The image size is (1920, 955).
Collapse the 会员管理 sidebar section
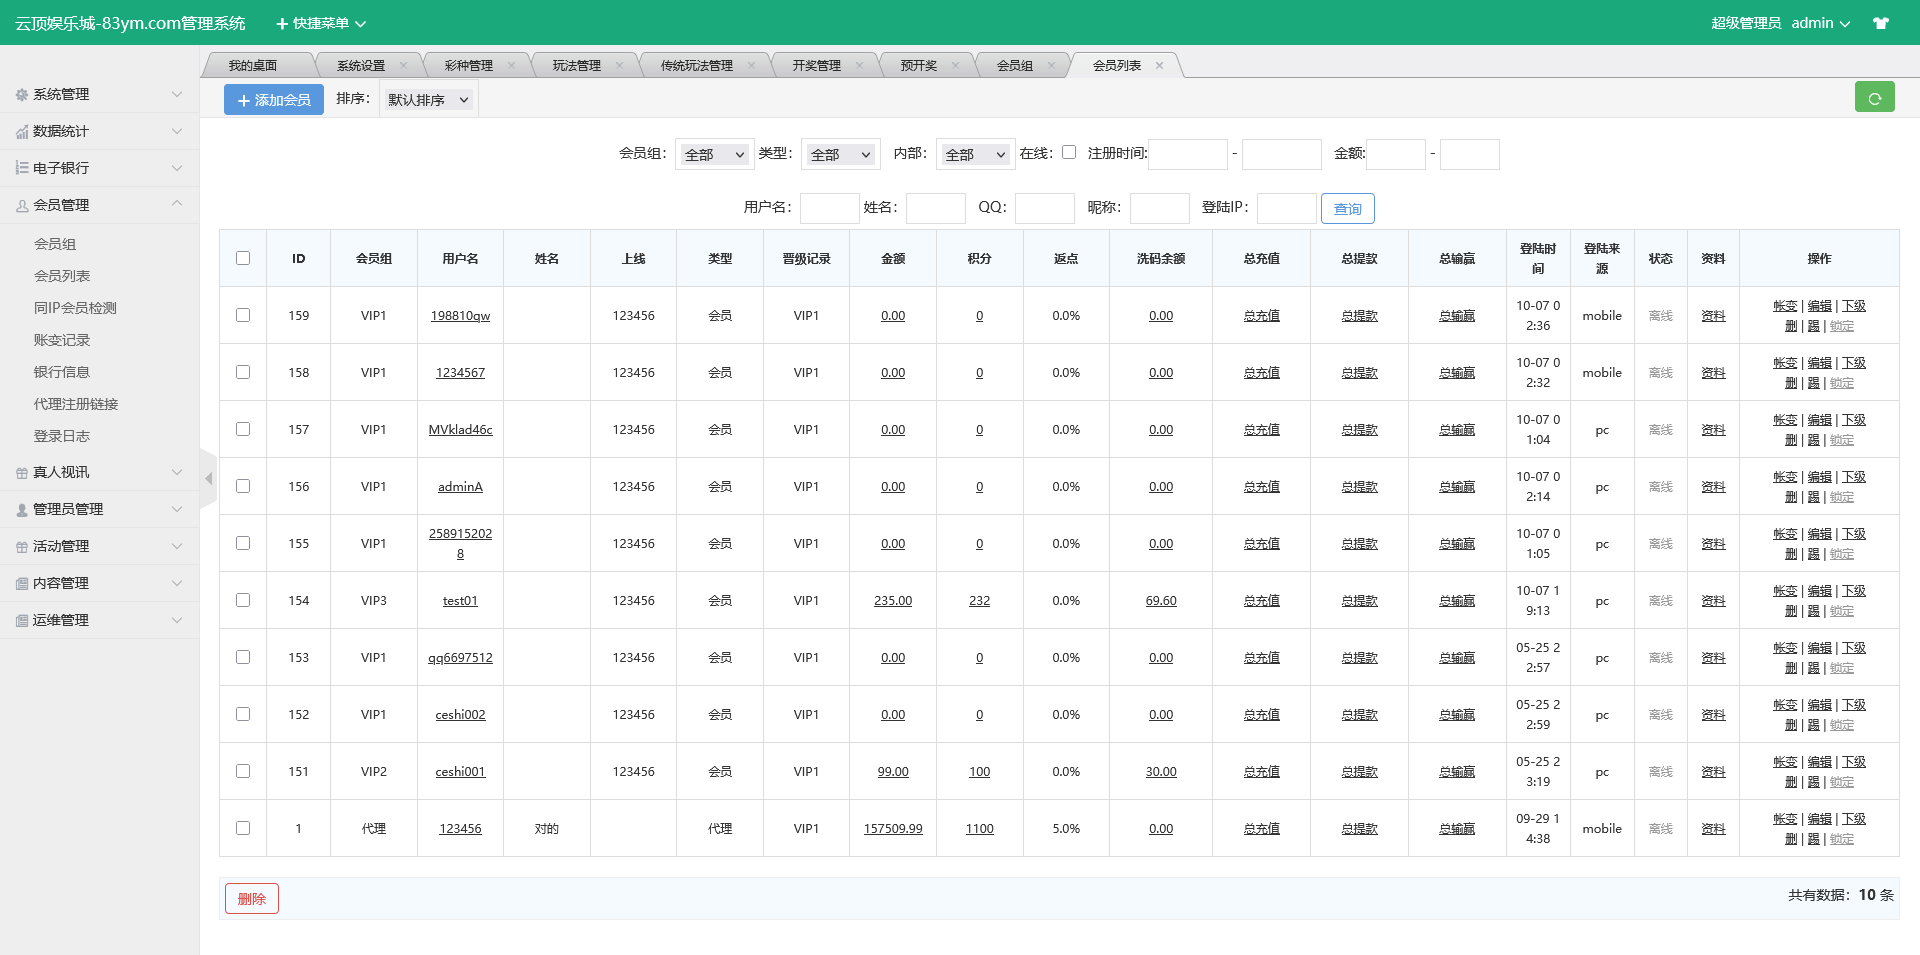[100, 205]
